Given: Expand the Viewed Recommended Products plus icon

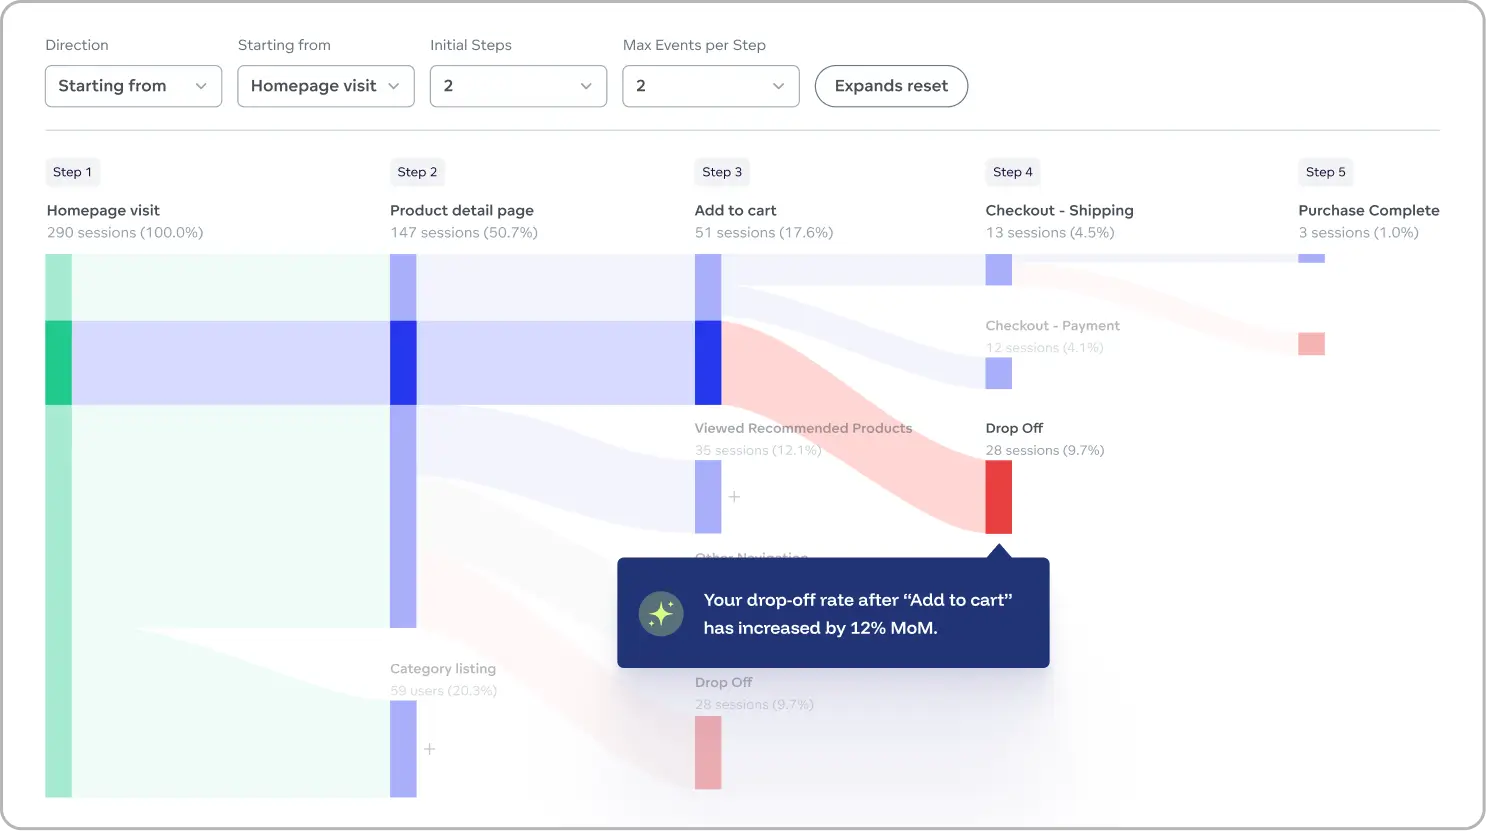Looking at the screenshot, I should 734,497.
